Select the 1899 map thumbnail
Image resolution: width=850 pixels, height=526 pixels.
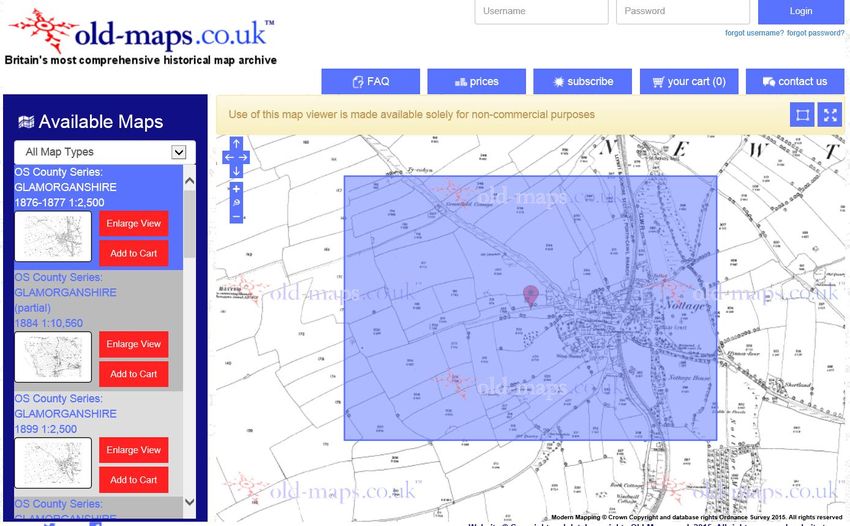[53, 463]
